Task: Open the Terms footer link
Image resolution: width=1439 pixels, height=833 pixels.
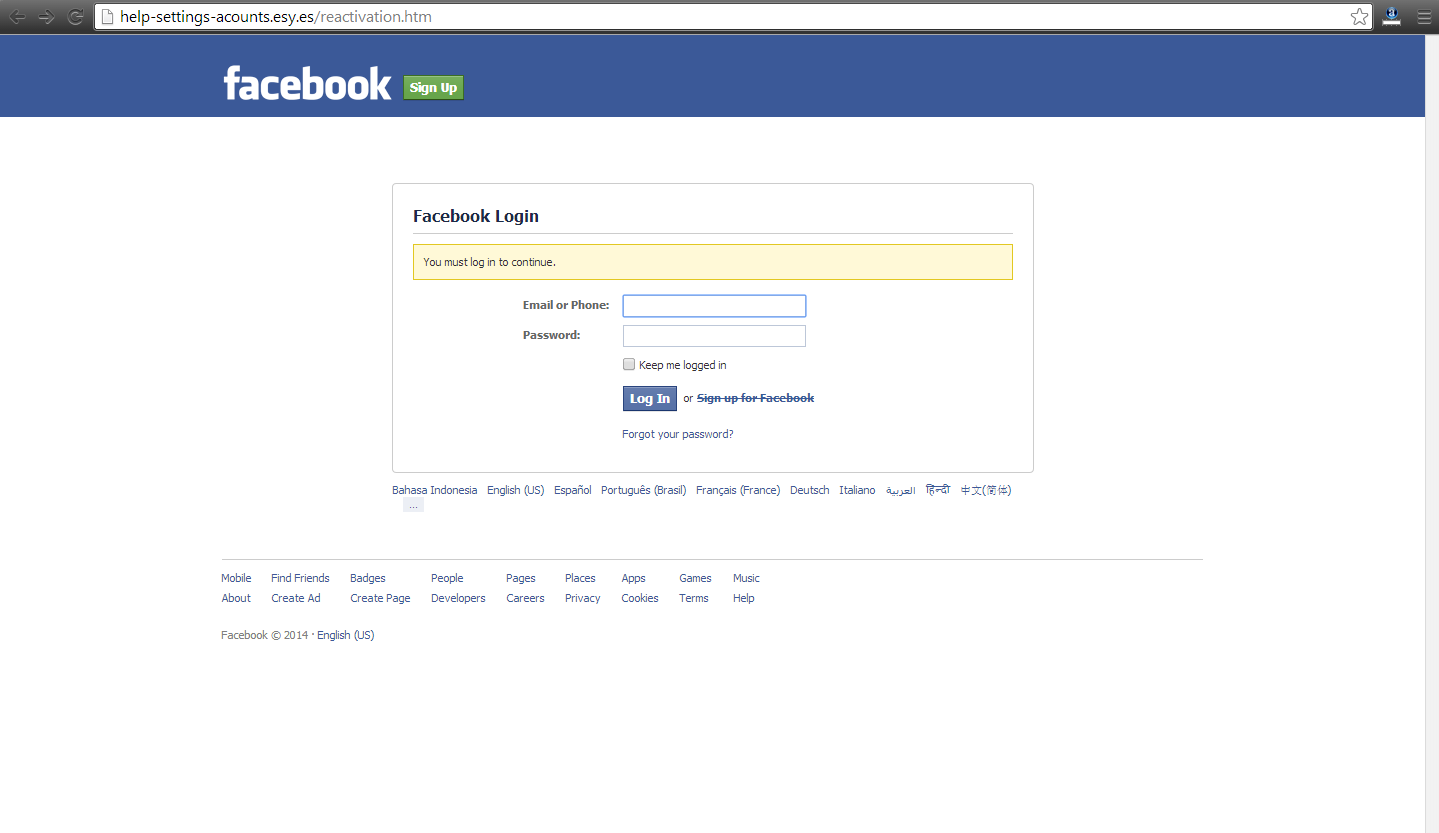Action: click(x=694, y=598)
